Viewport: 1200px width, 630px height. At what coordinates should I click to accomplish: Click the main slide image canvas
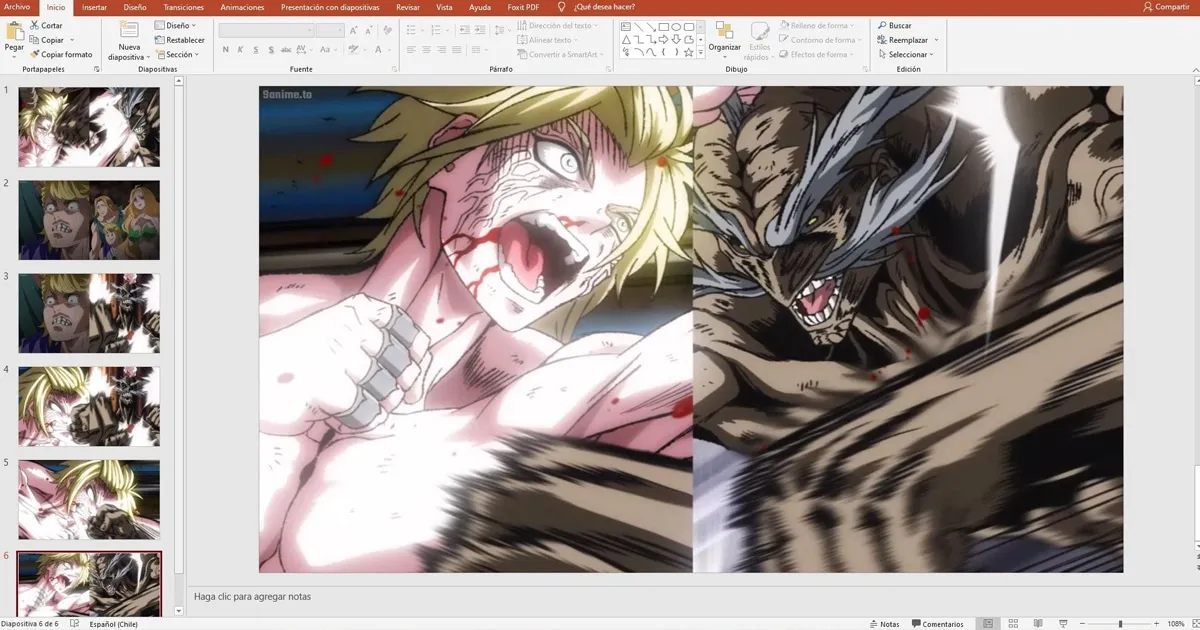pos(691,329)
